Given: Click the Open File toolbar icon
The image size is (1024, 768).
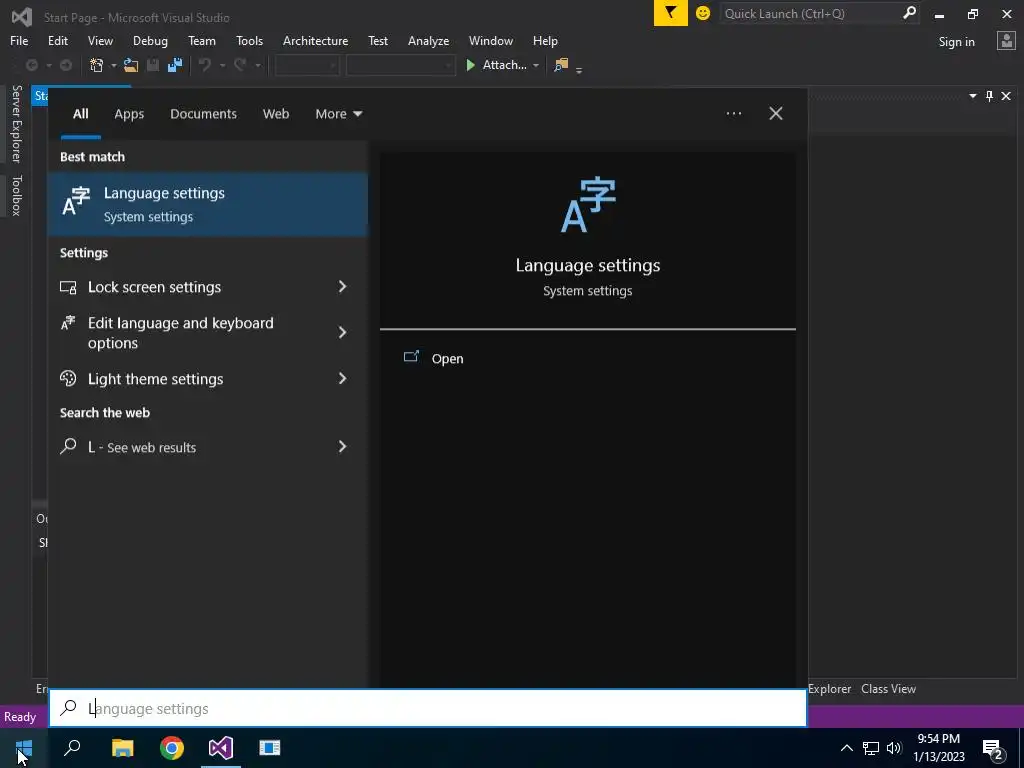Looking at the screenshot, I should [x=131, y=65].
